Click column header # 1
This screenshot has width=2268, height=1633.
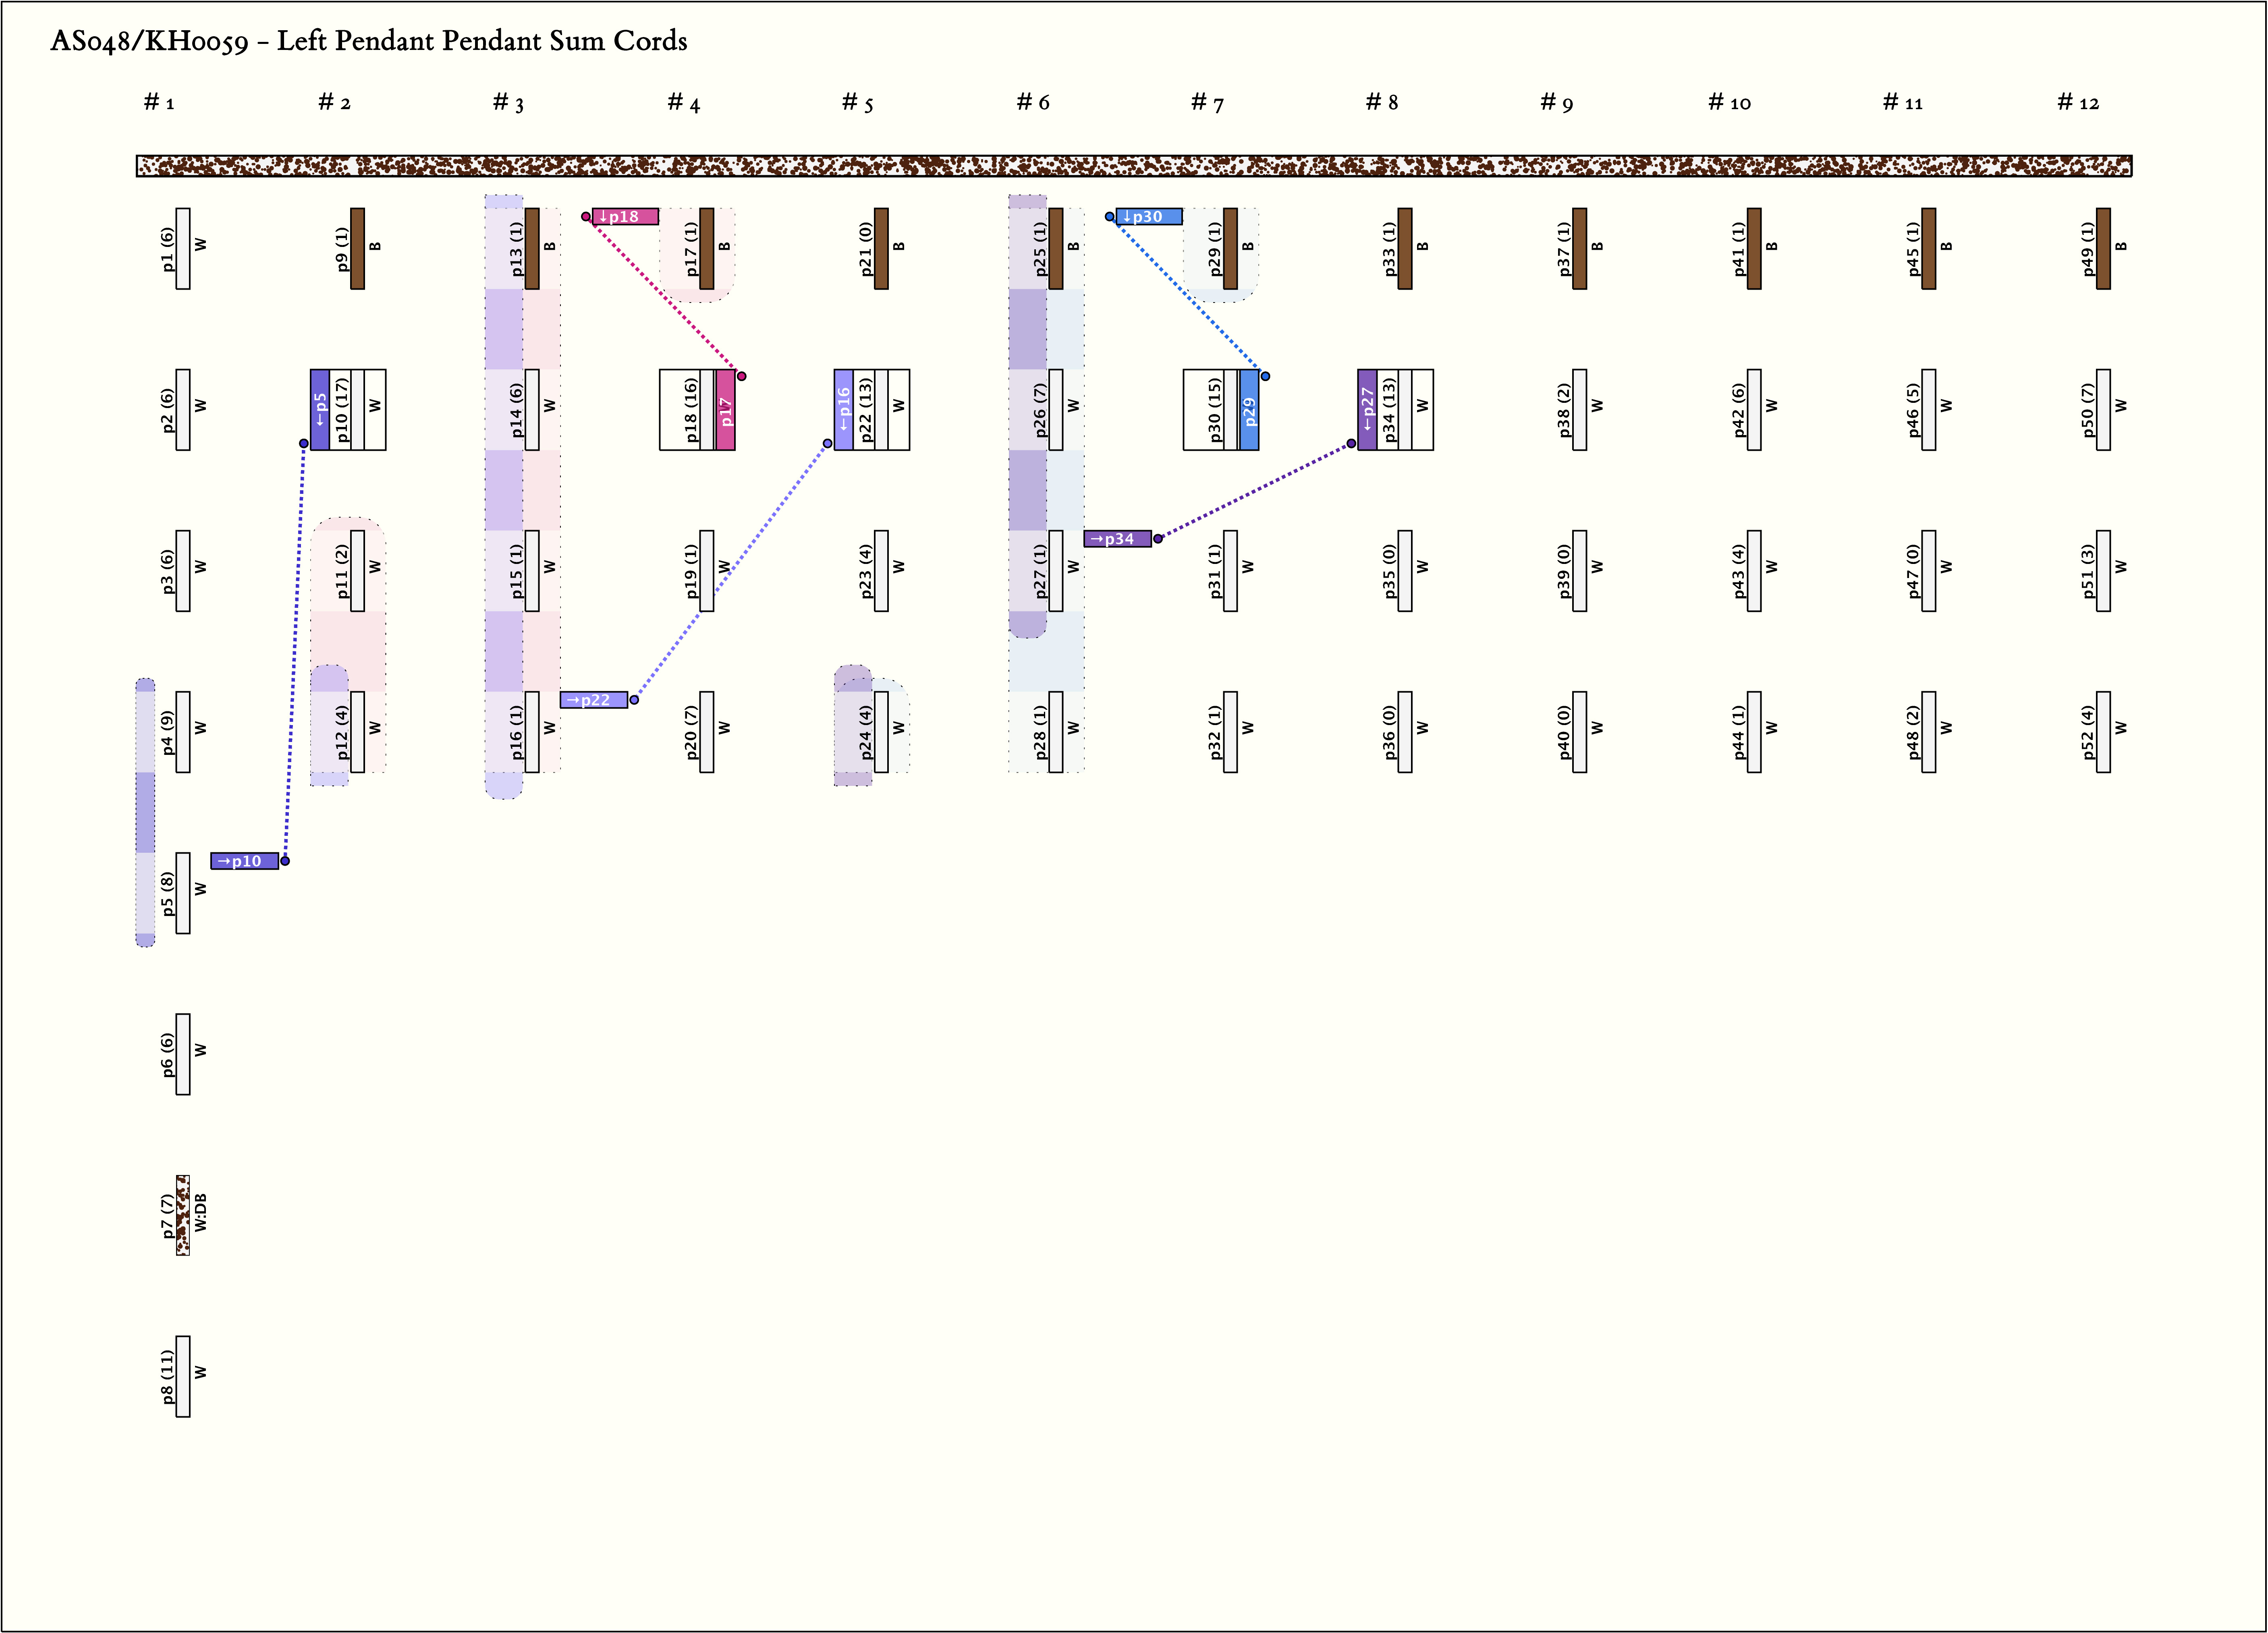(x=159, y=102)
